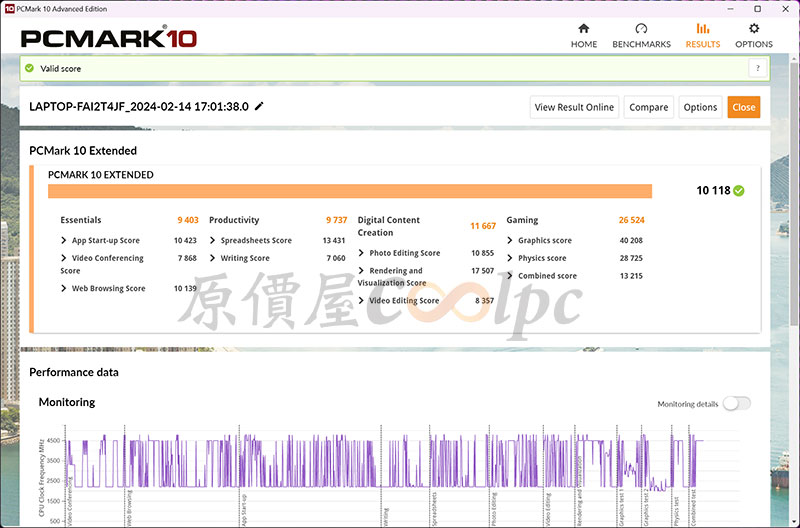Click the PCMARK 10 logo
Screen dimensions: 800x528
tap(109, 37)
